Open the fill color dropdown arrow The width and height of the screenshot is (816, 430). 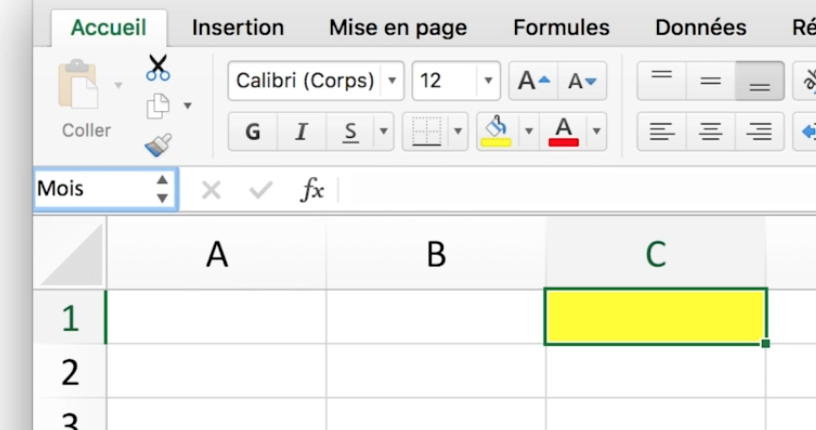pyautogui.click(x=529, y=132)
